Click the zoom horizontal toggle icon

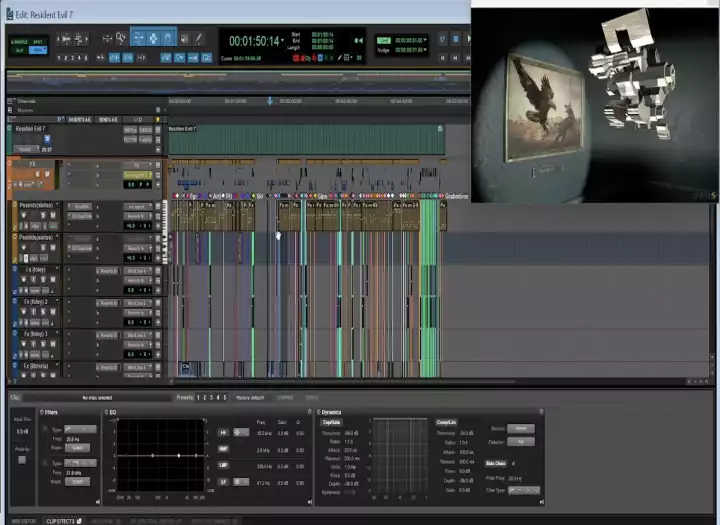coord(107,39)
